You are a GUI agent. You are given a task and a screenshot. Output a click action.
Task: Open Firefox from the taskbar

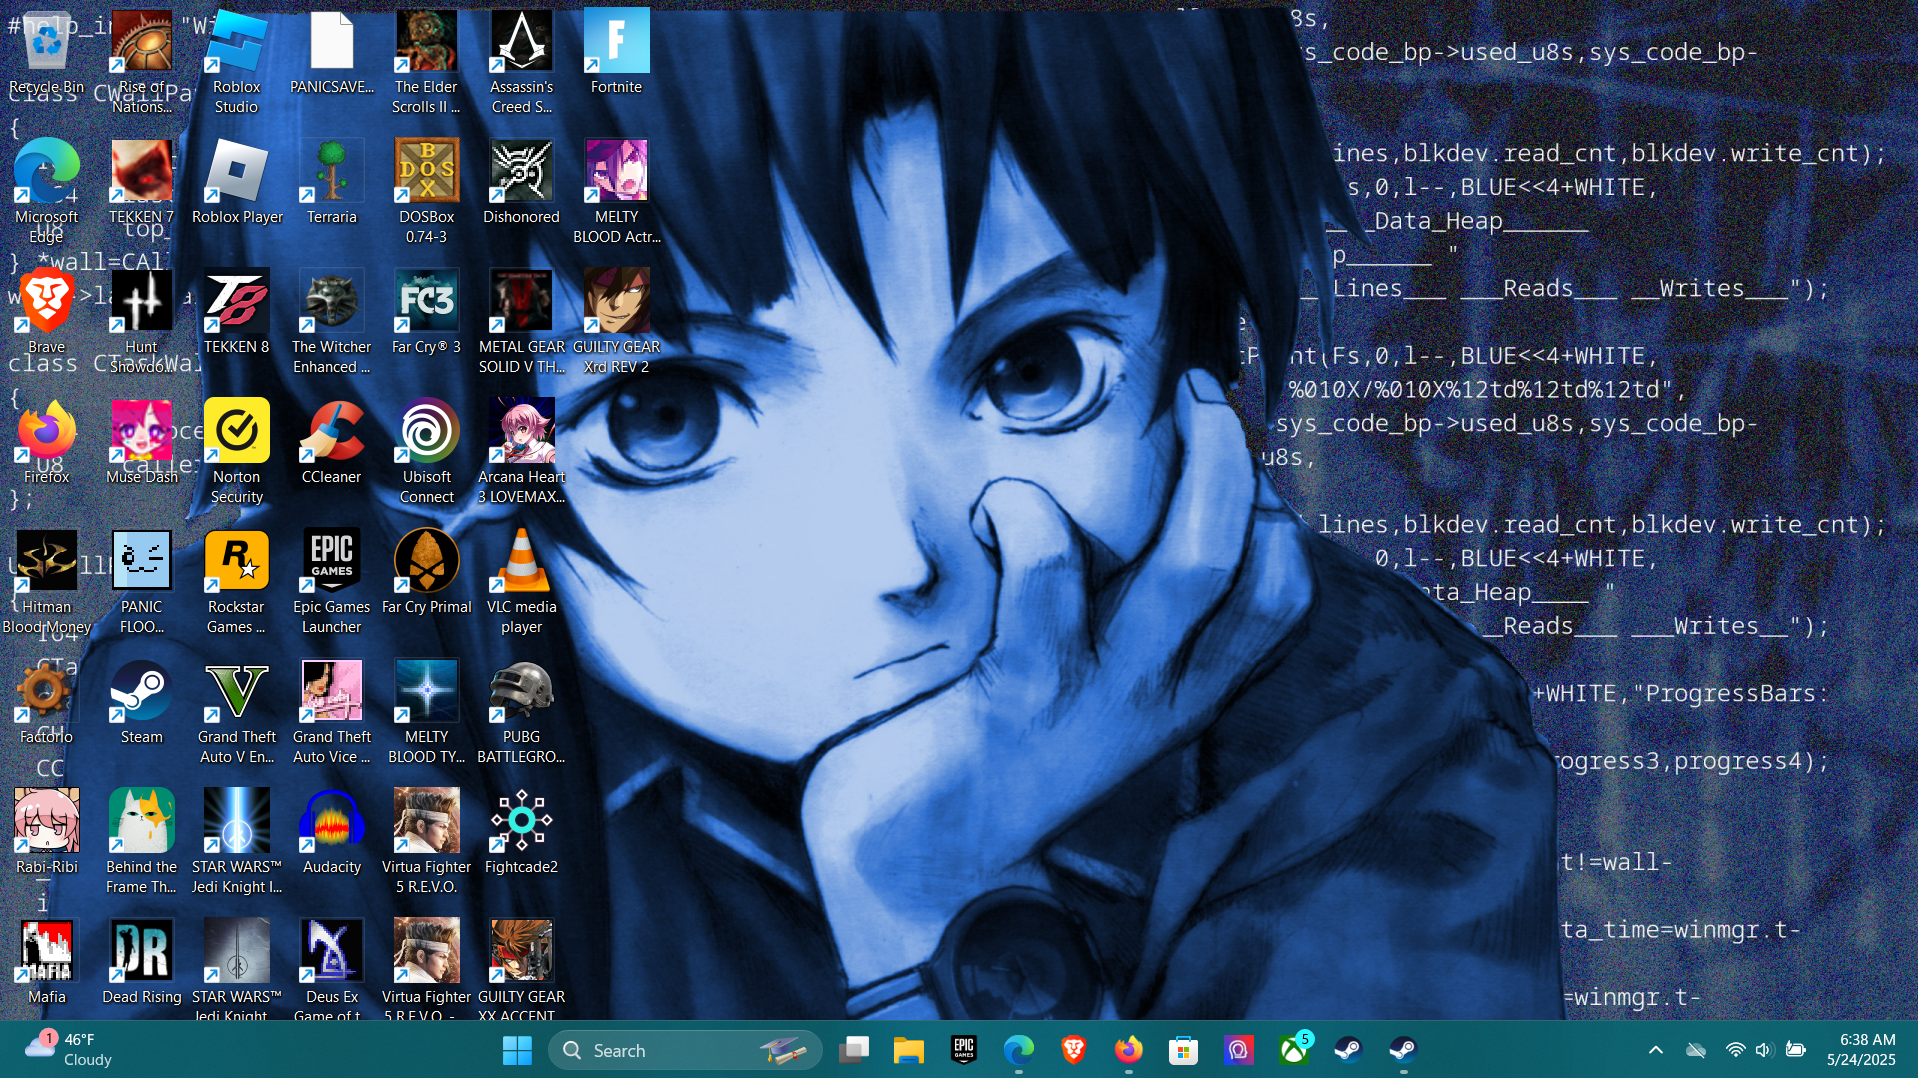[1129, 1051]
